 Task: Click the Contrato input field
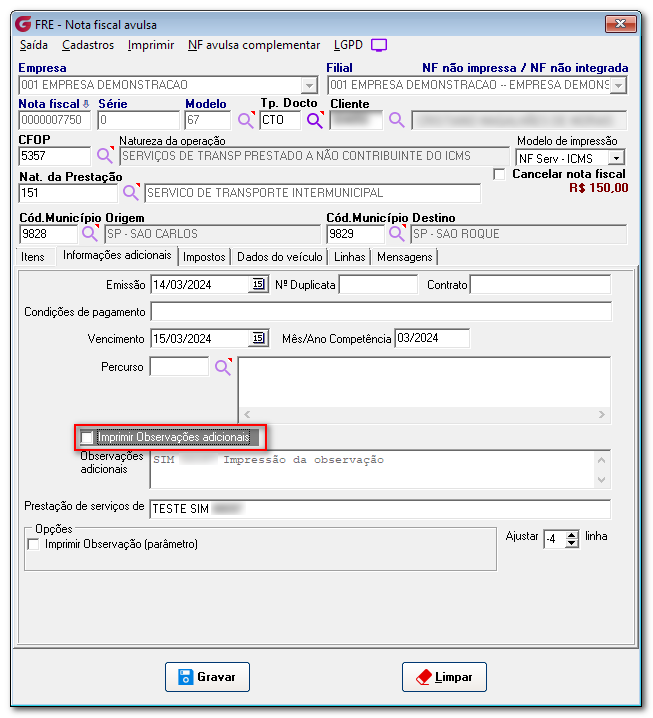point(540,285)
